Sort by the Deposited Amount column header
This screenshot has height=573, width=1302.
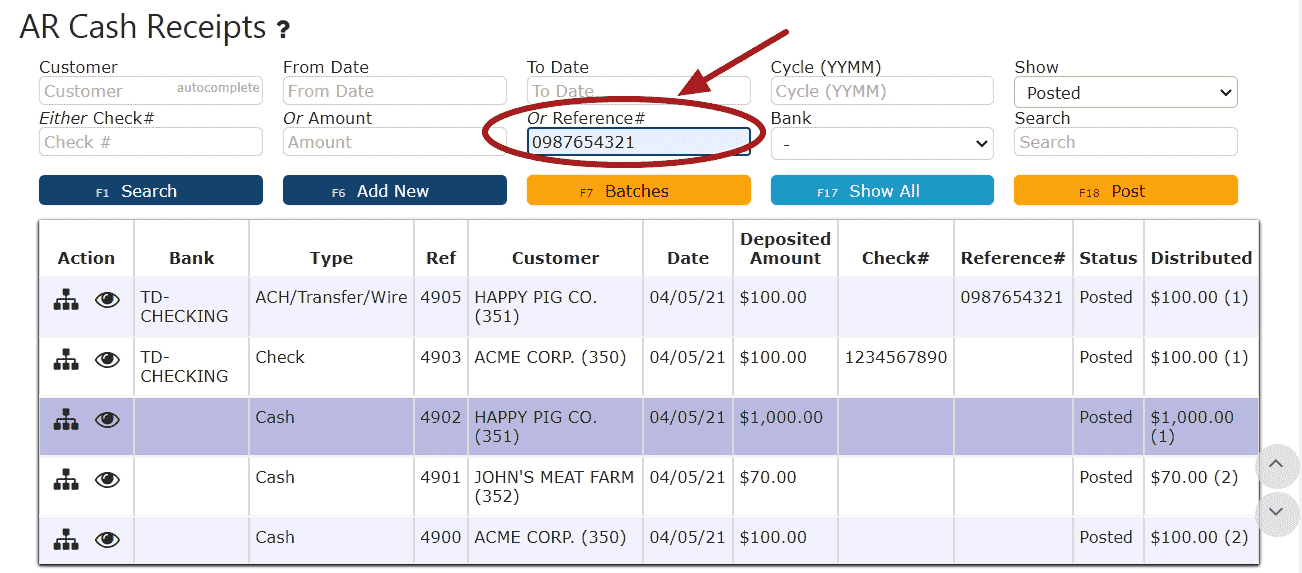coord(785,248)
